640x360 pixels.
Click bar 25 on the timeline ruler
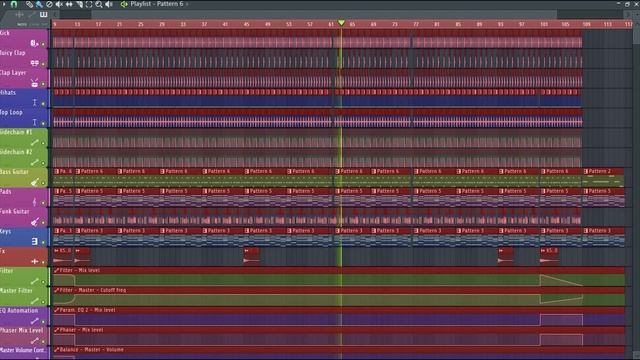coord(140,24)
